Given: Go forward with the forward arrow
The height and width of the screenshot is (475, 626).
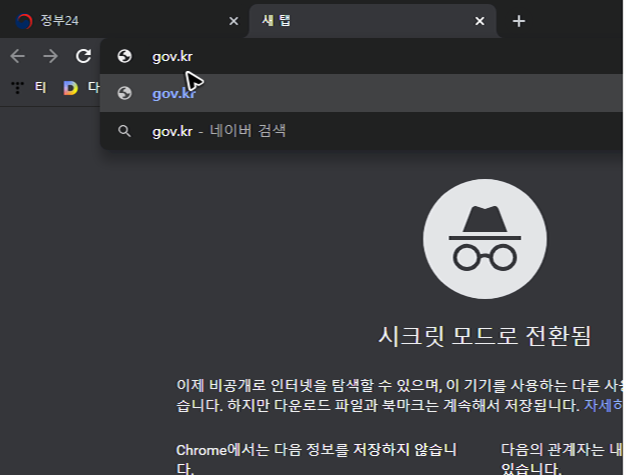Looking at the screenshot, I should click(x=50, y=56).
